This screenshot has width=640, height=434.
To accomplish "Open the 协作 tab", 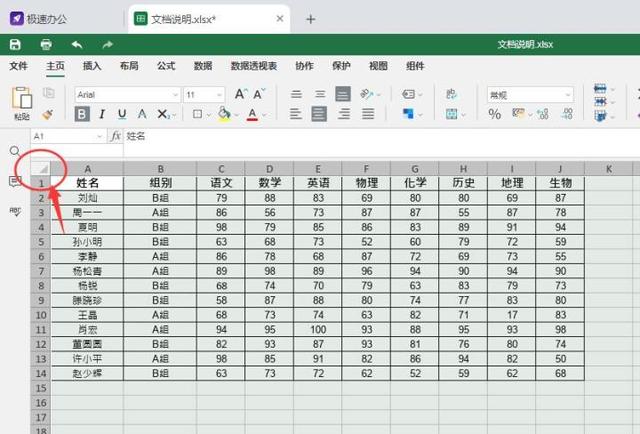I will [304, 66].
